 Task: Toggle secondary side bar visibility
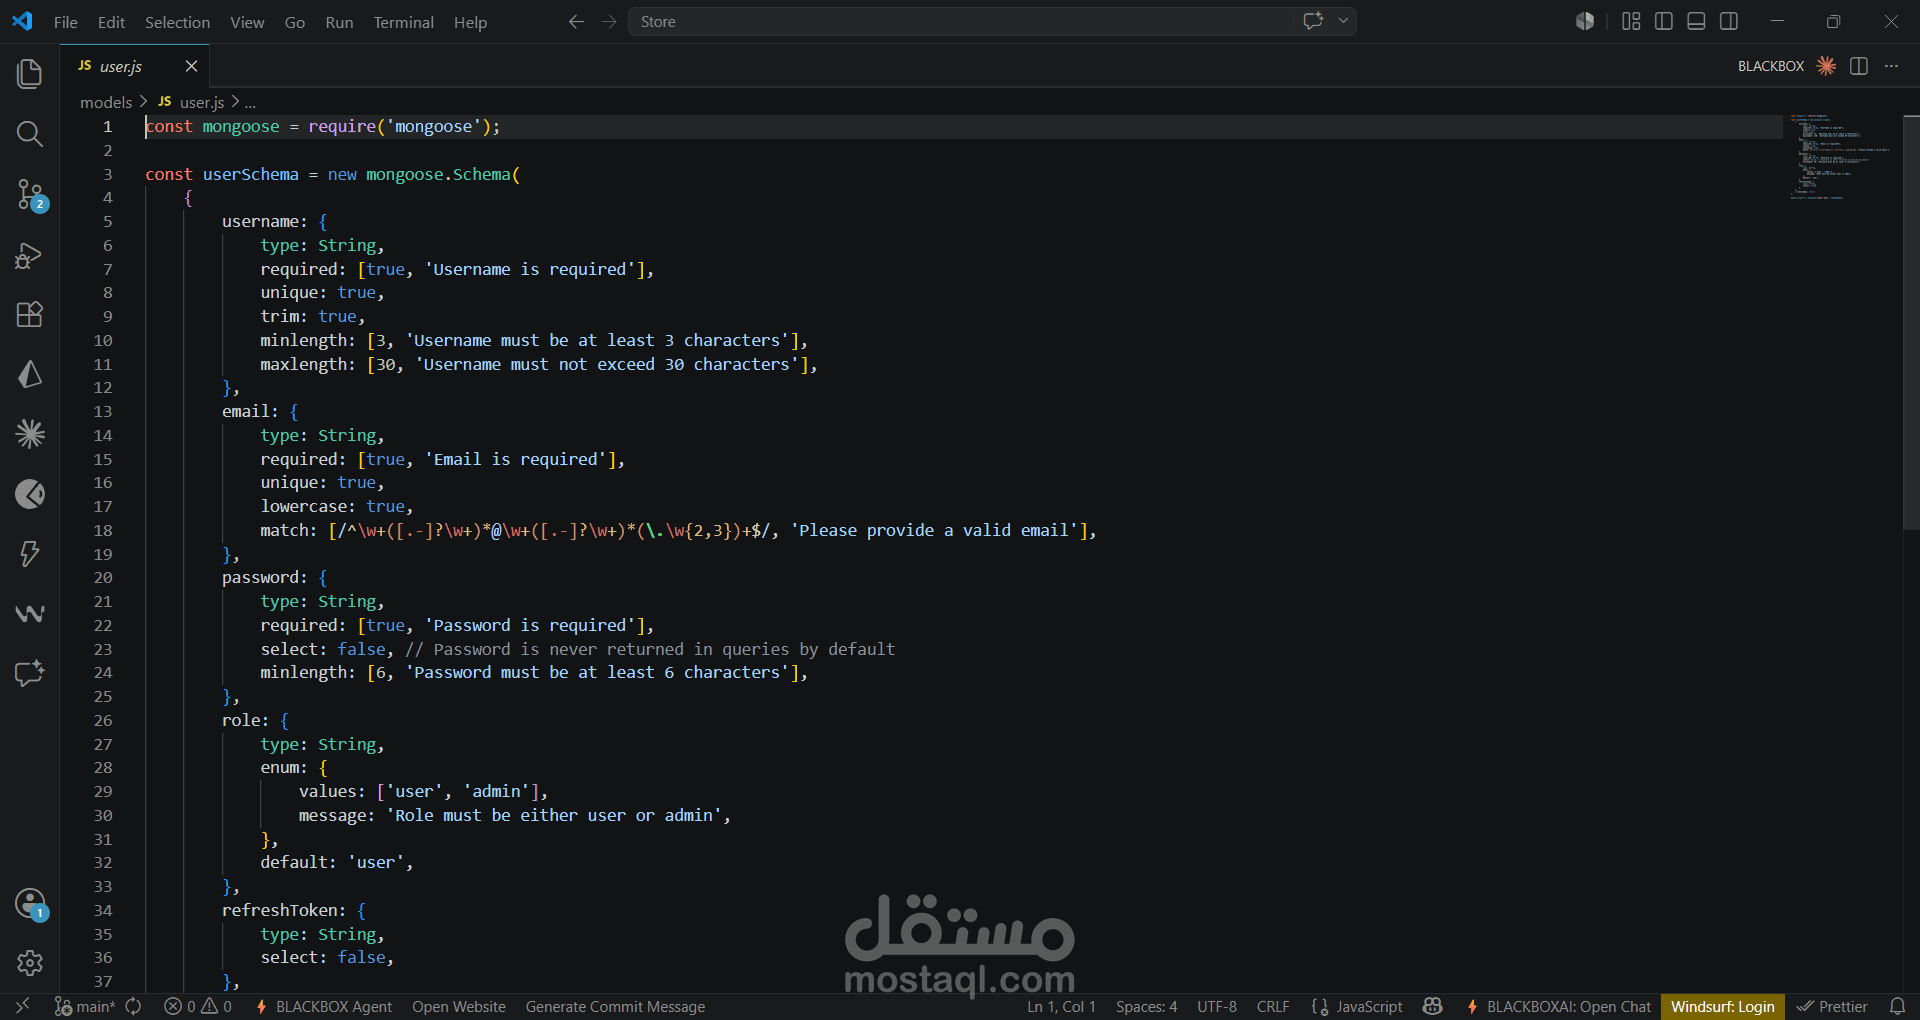[1729, 21]
